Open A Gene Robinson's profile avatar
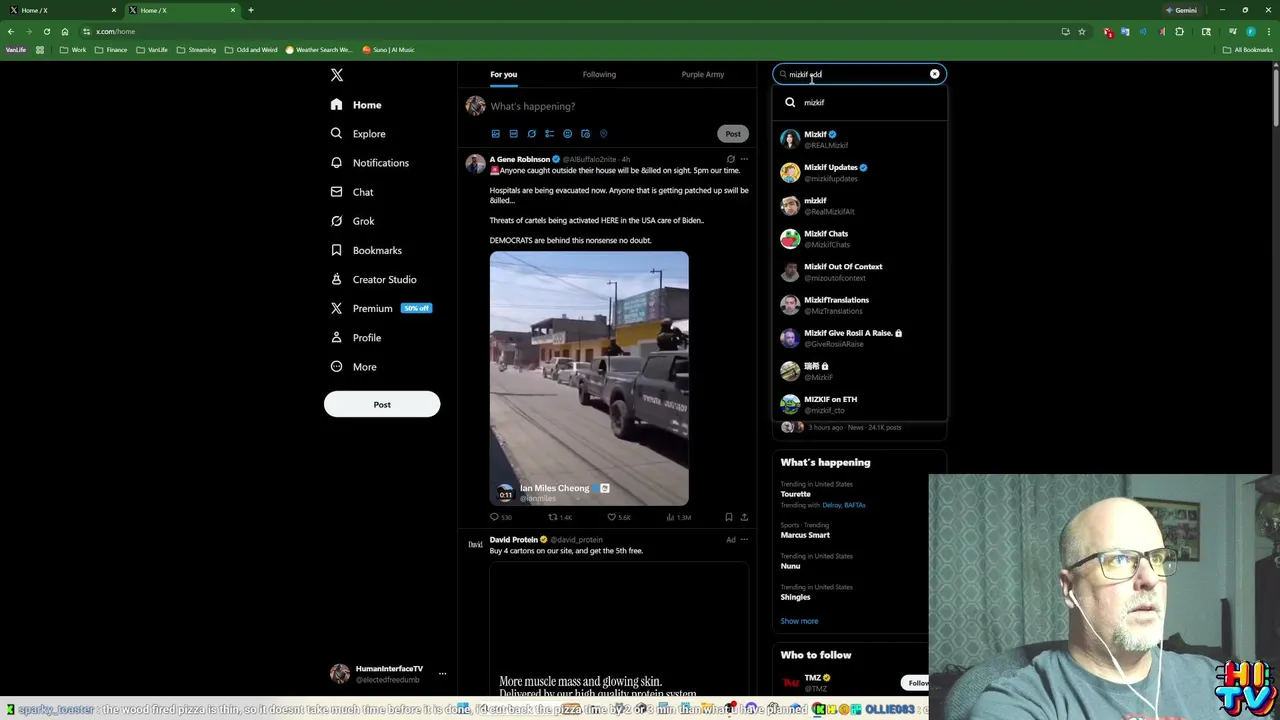 [475, 164]
